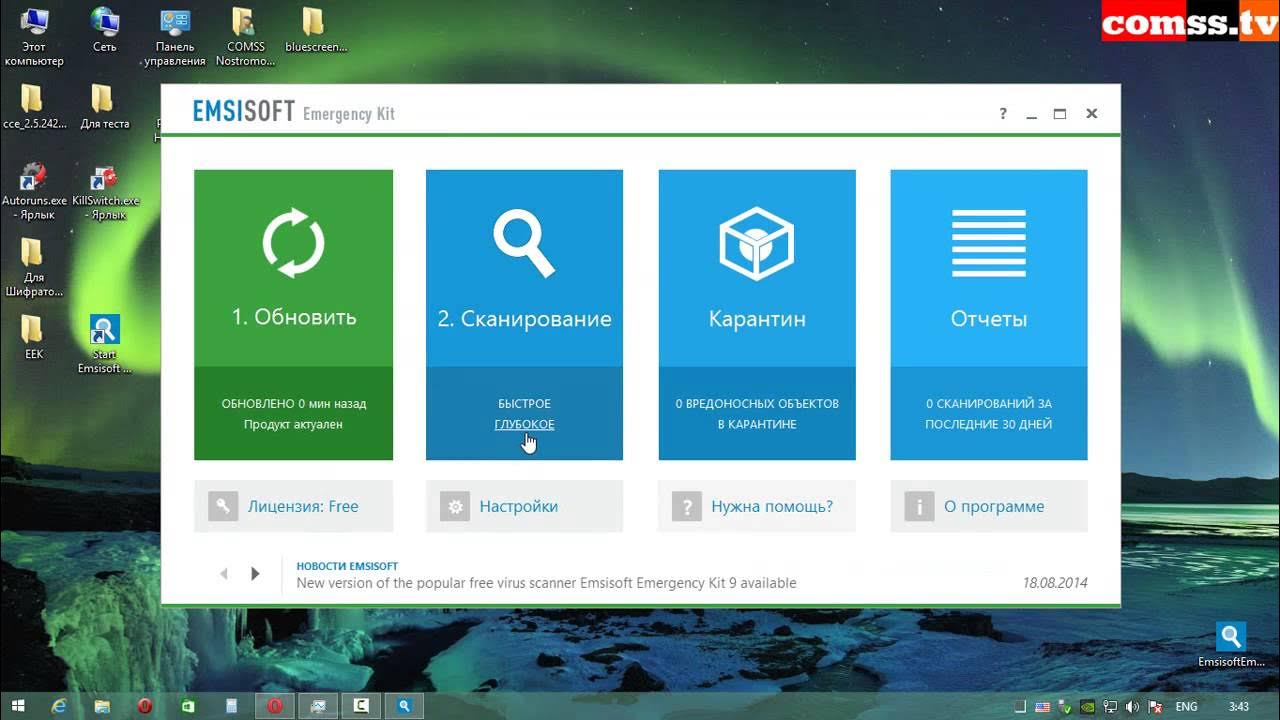Click the 0 ВРЕДОНОСНЫХ ОБЪЕКТОВ В КАРАНТИНЕ text
Viewport: 1280px width, 720px height.
click(x=757, y=414)
